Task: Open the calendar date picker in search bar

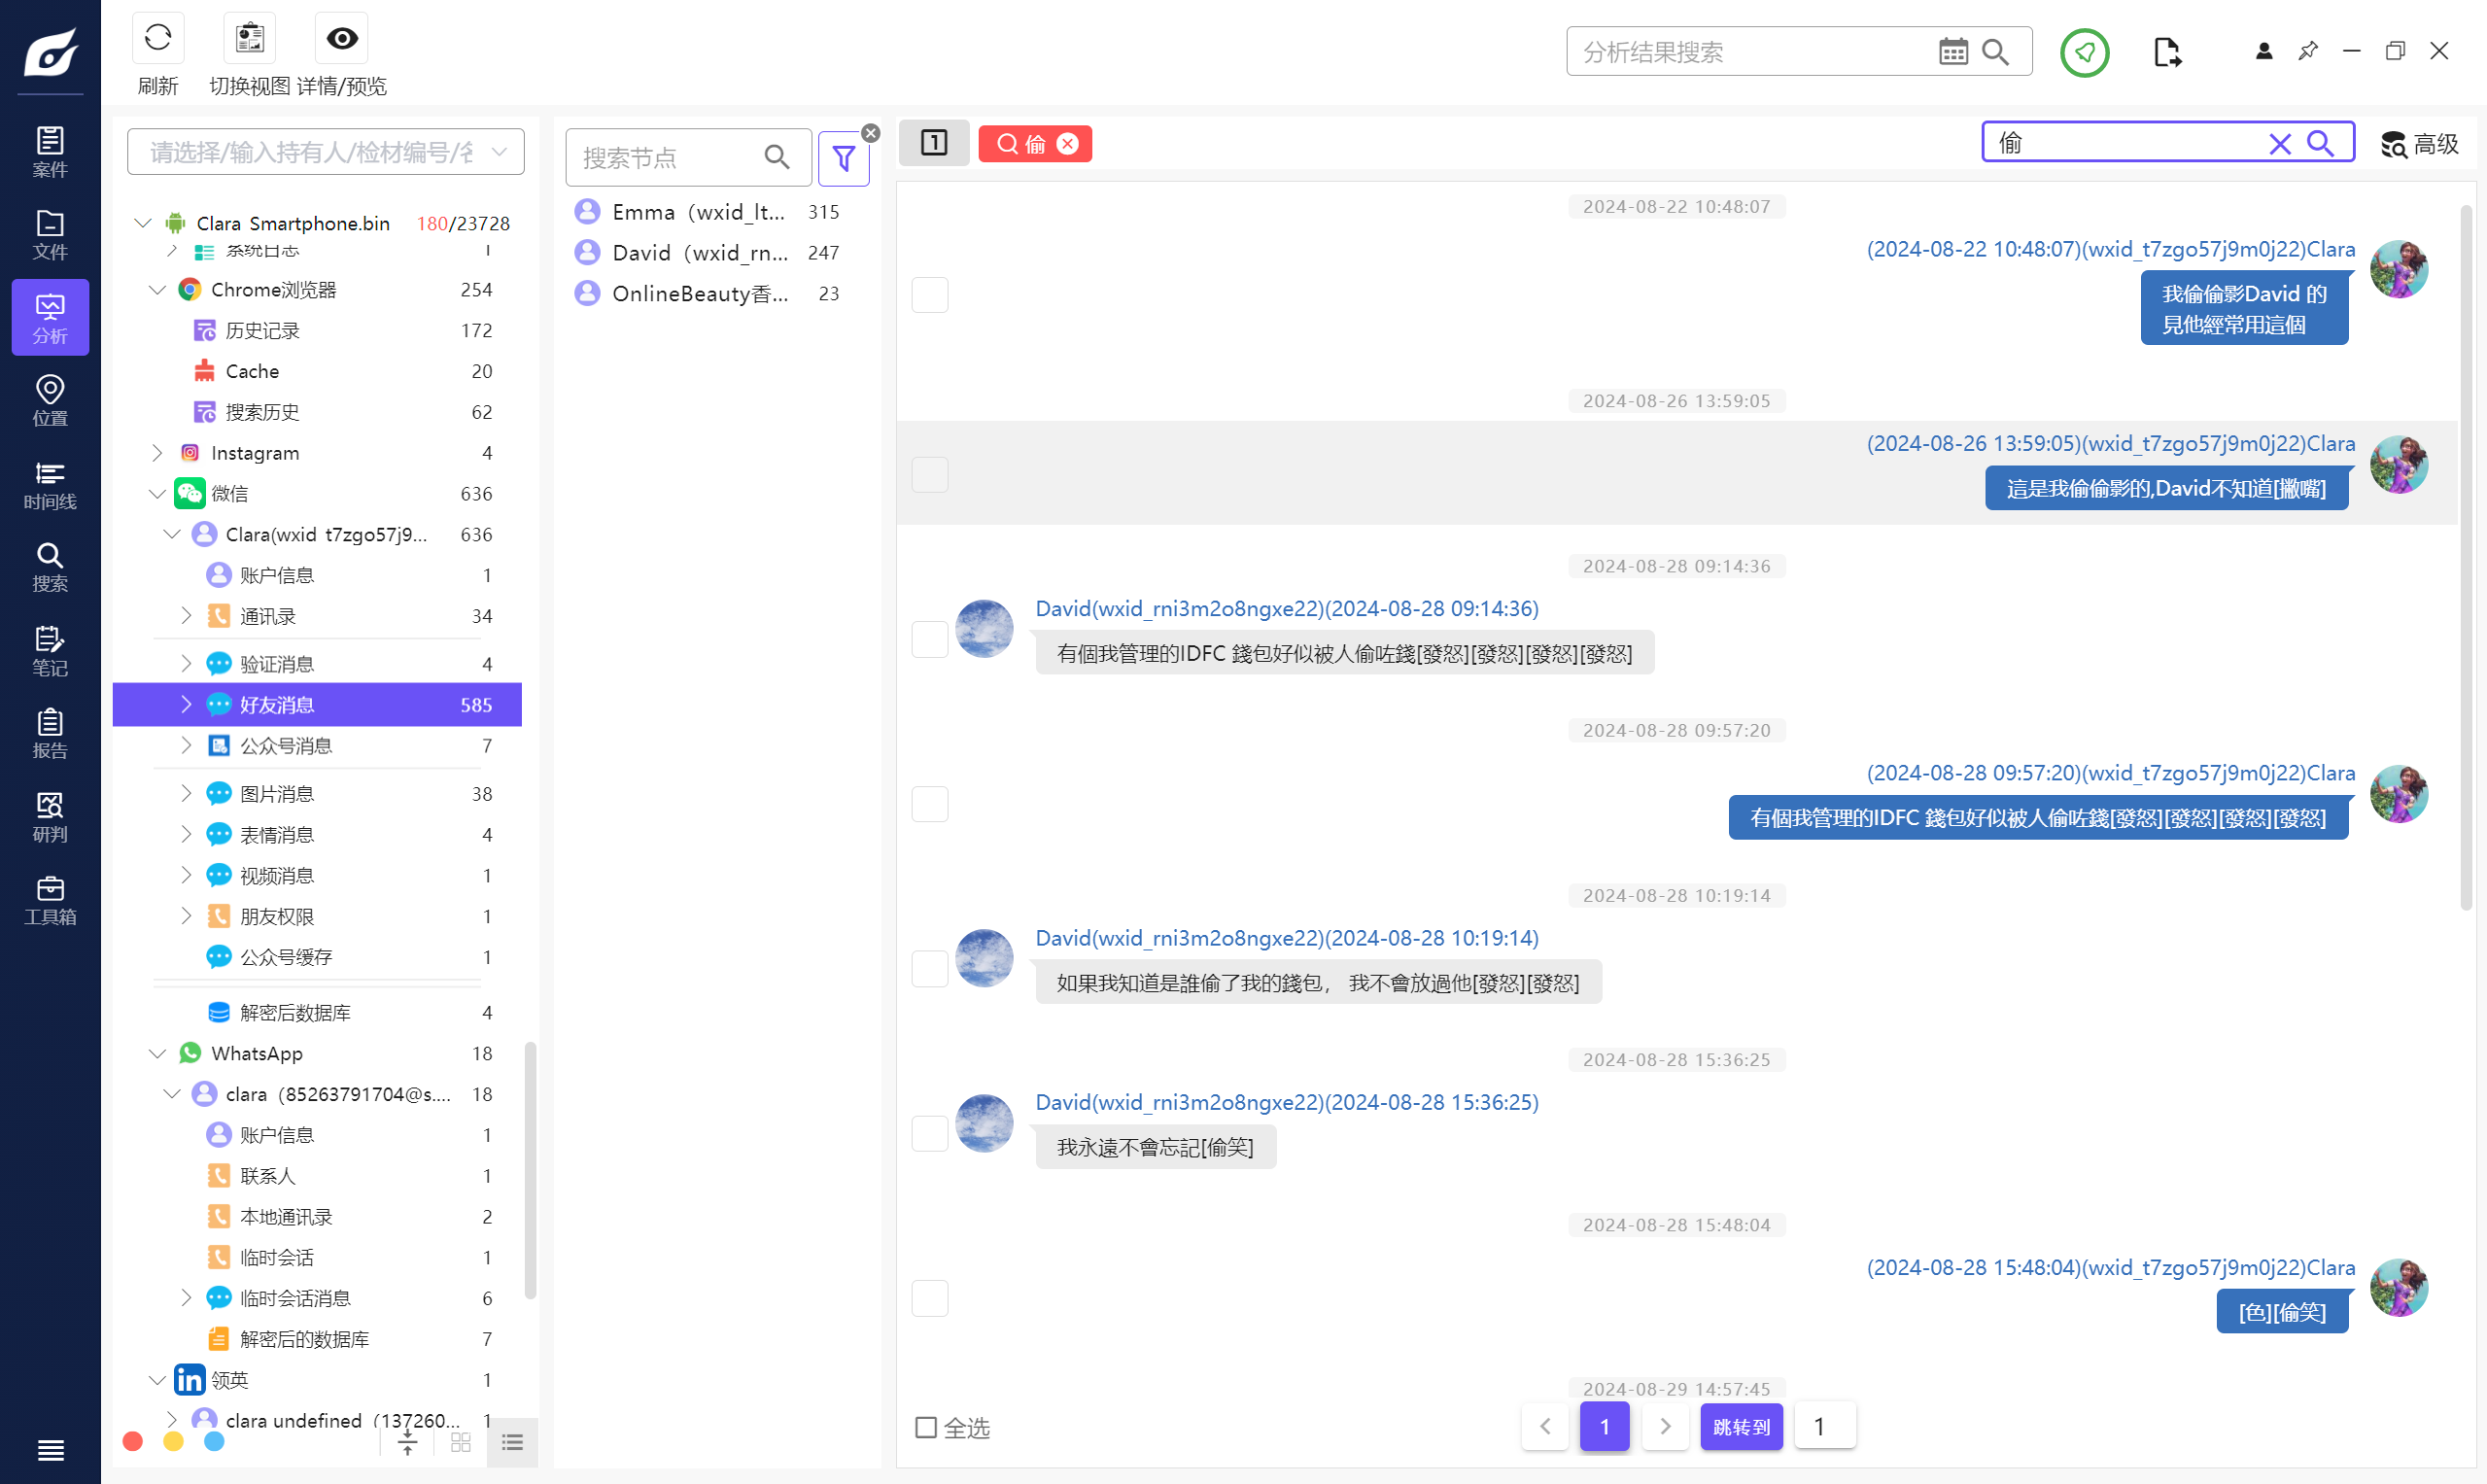Action: point(1952,52)
